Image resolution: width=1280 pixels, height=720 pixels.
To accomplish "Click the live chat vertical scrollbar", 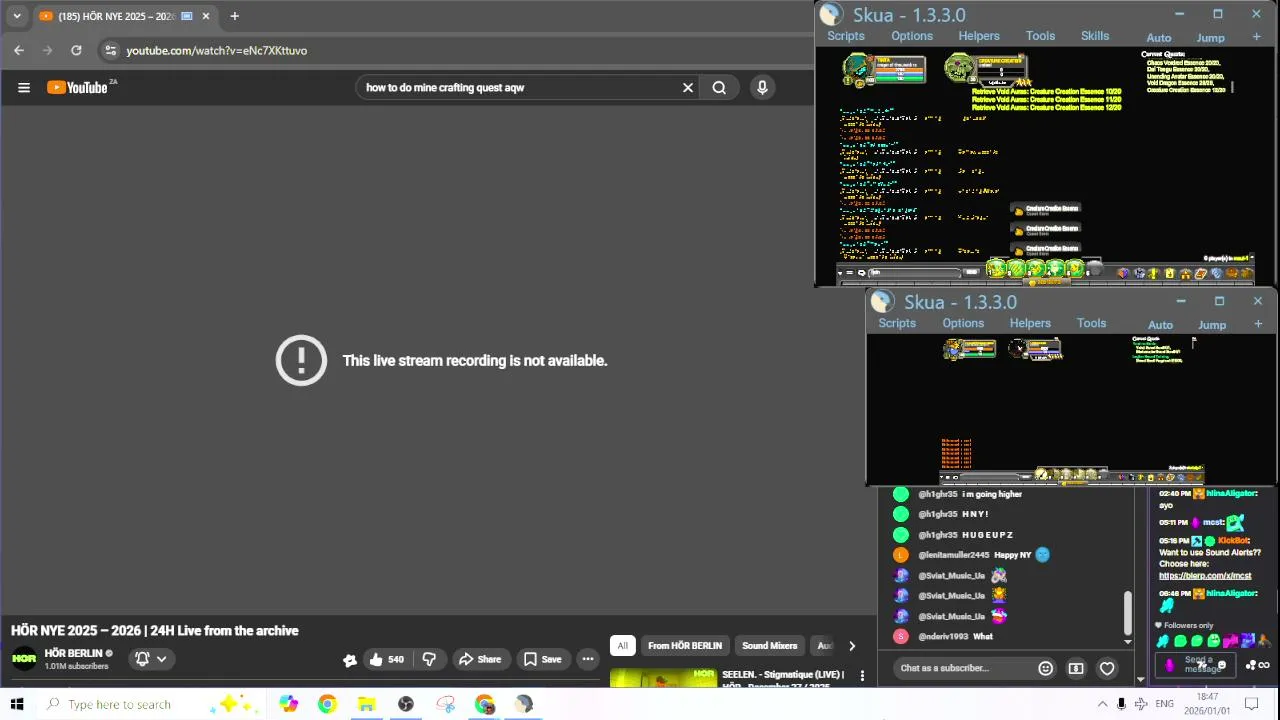I will point(1129,612).
